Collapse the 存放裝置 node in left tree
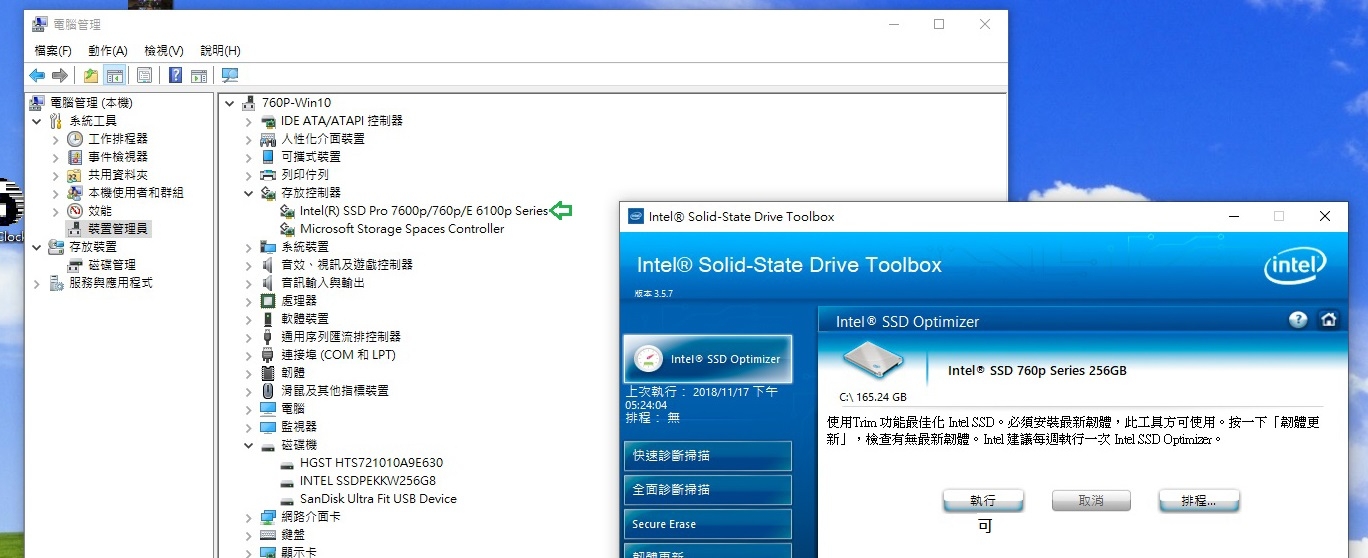Viewport: 1368px width, 558px height. click(x=38, y=247)
